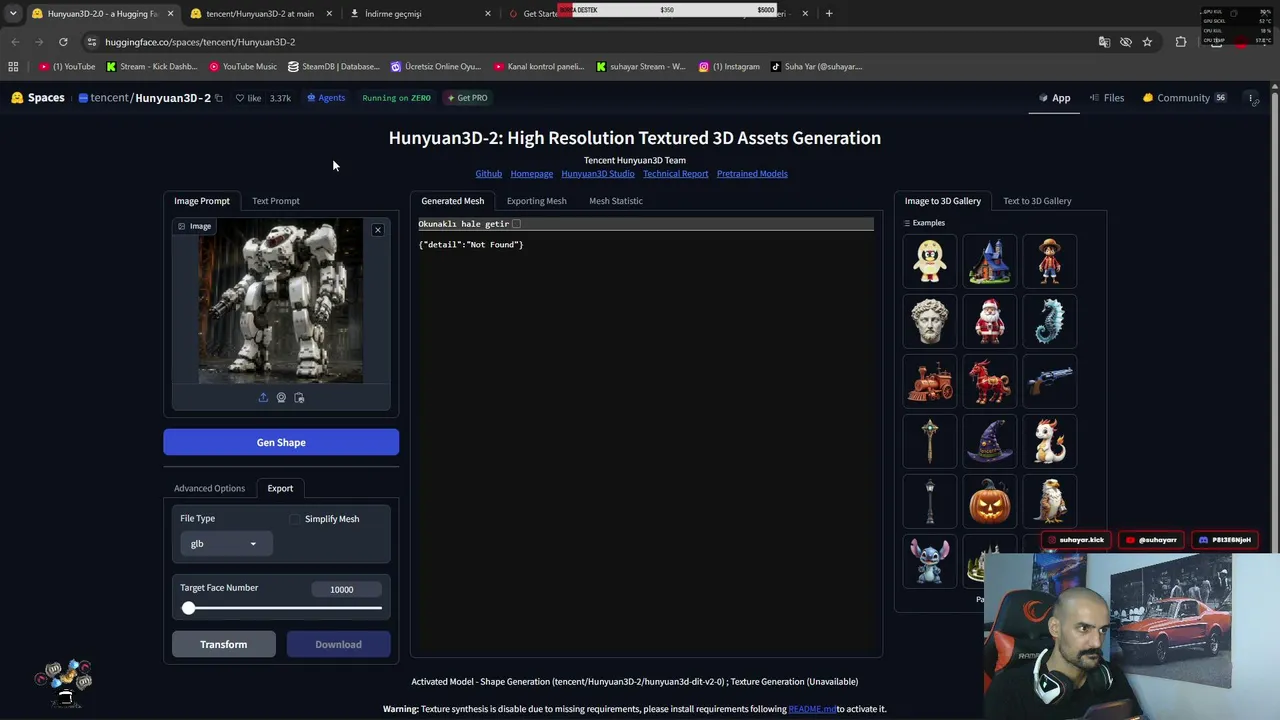Open the SteamDB Database bookmark
Image resolution: width=1280 pixels, height=720 pixels.
pos(334,67)
